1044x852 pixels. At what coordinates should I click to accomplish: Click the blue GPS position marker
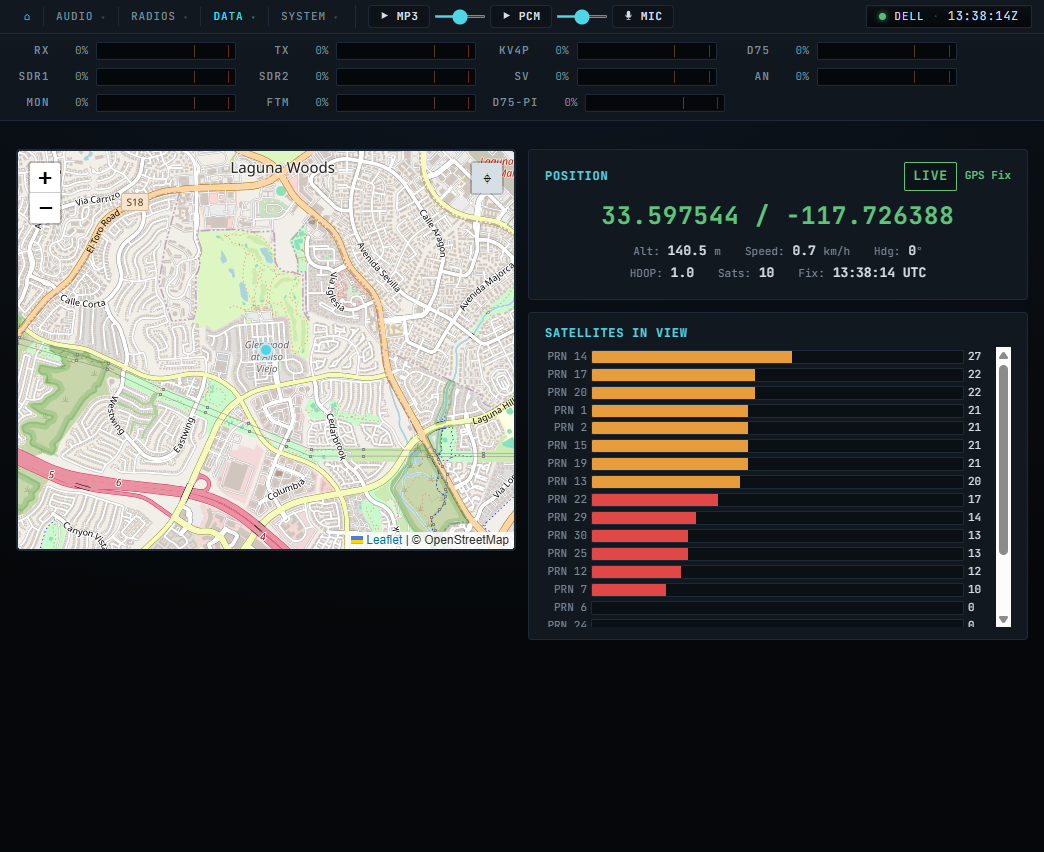point(266,349)
